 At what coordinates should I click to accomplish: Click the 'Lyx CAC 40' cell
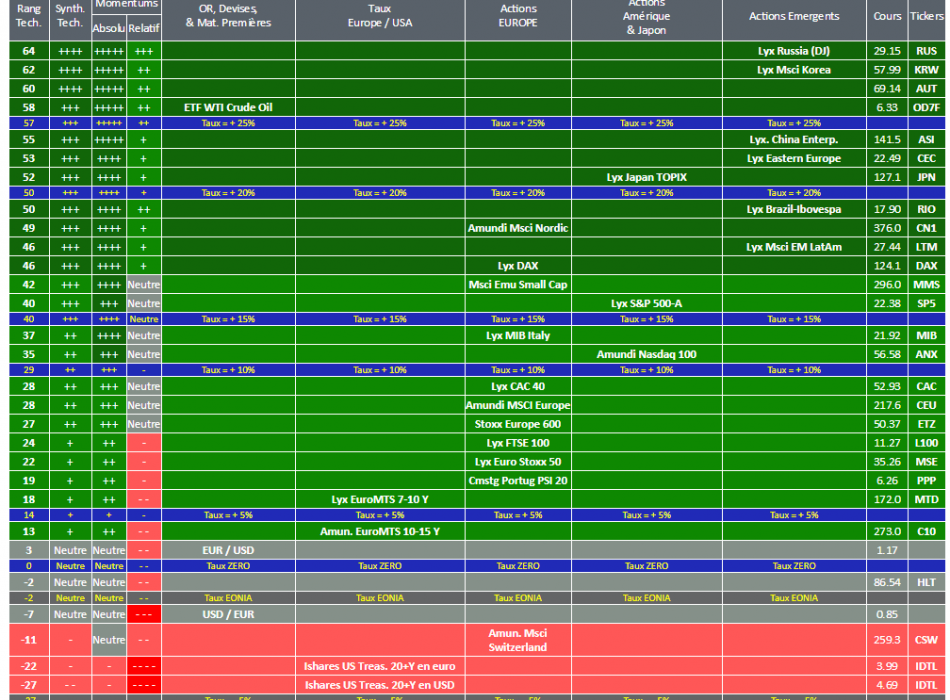tap(518, 386)
